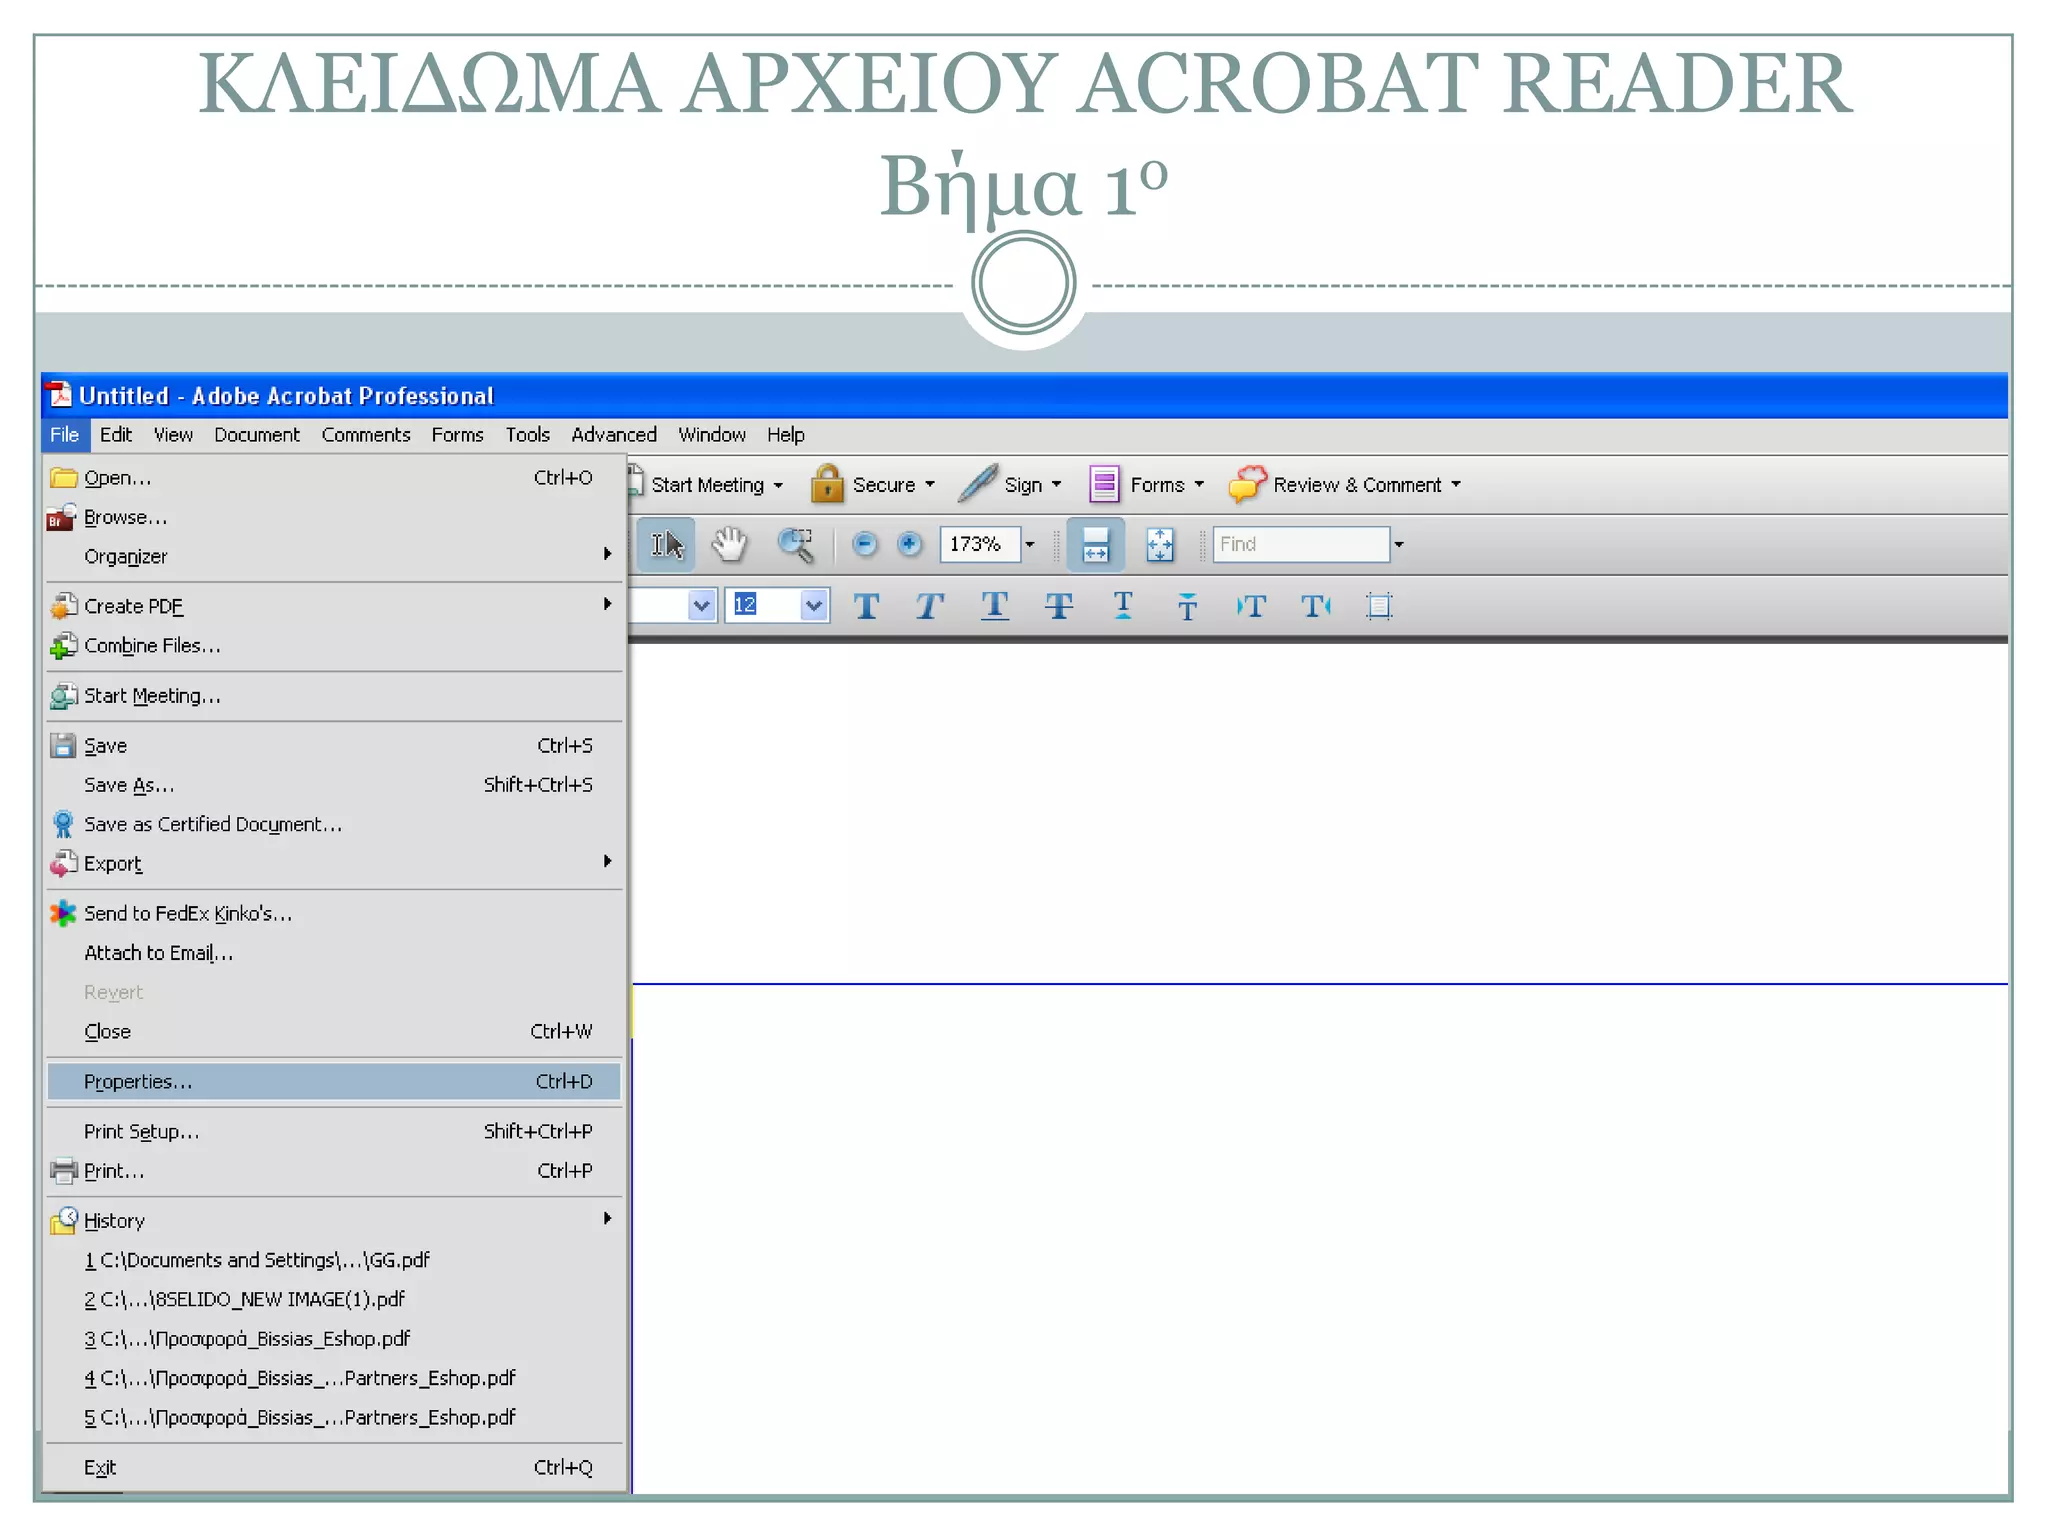
Task: Open the Help menu
Action: click(x=786, y=435)
